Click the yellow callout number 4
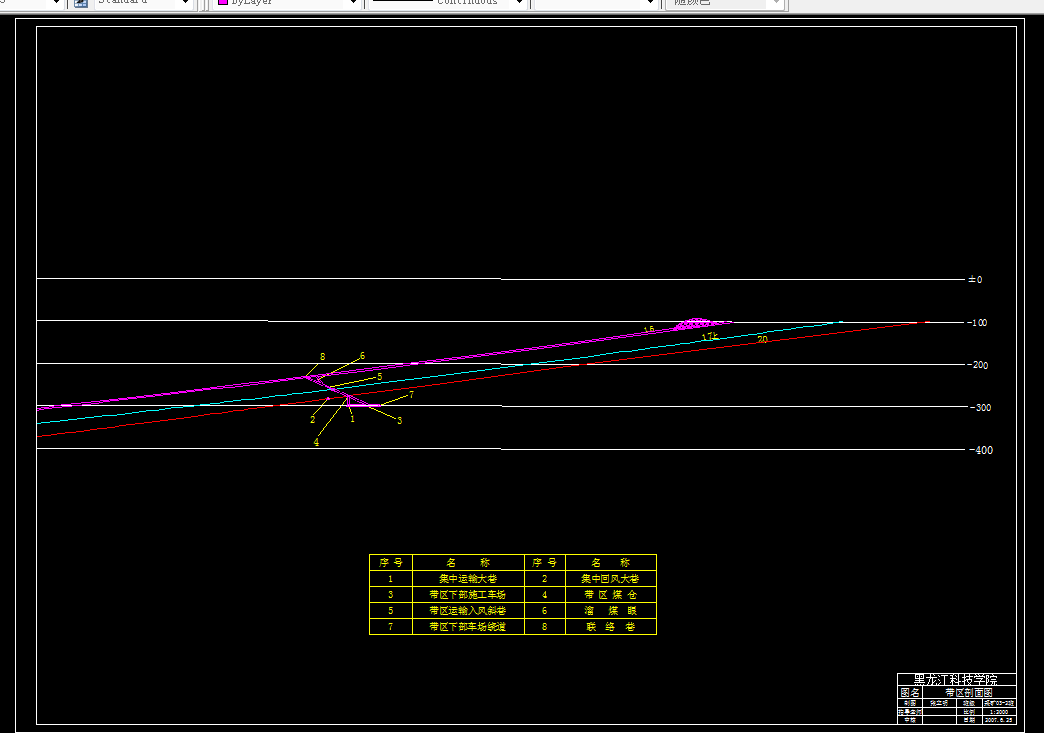 pyautogui.click(x=316, y=443)
